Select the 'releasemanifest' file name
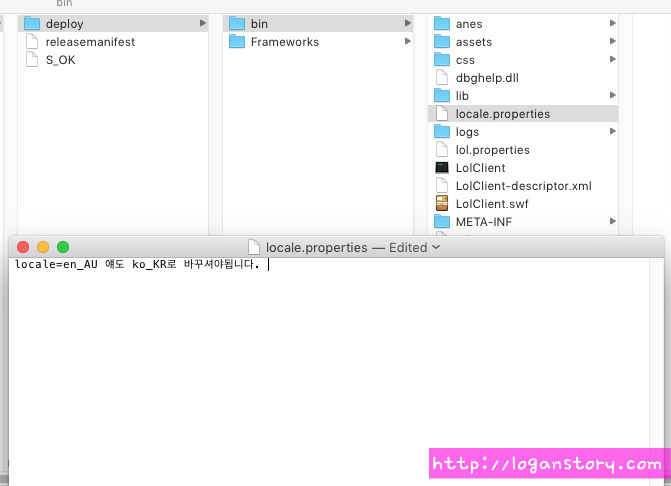Screen dimensions: 671x486 point(90,42)
